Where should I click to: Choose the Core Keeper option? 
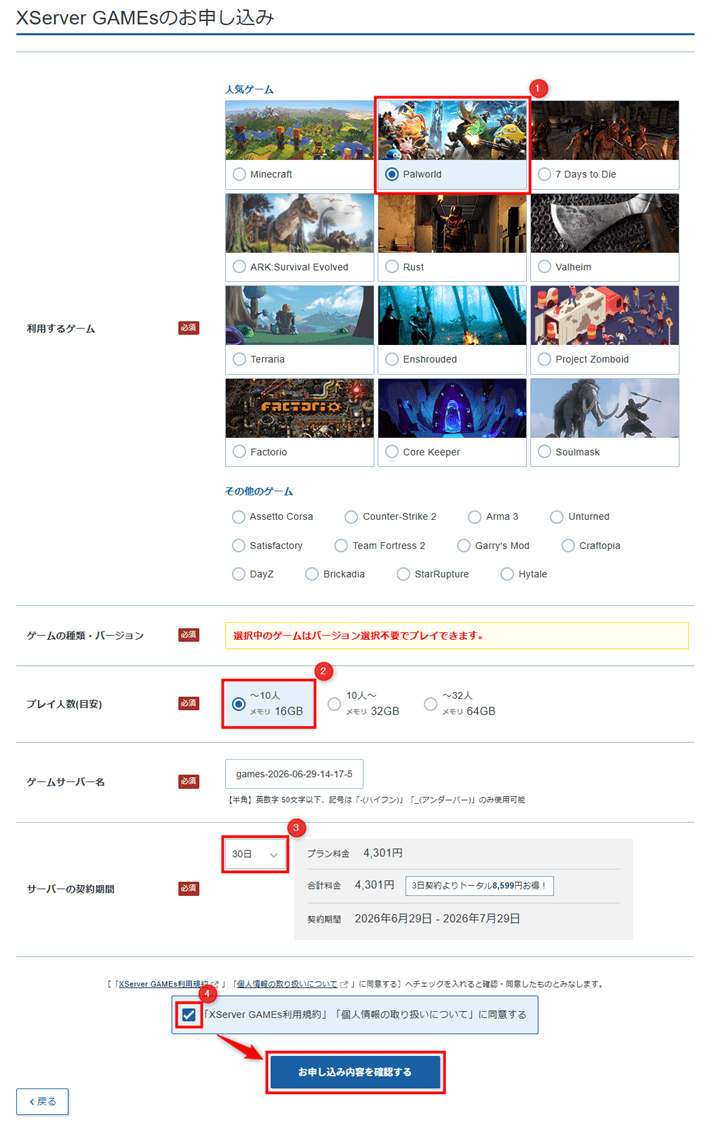pyautogui.click(x=392, y=452)
